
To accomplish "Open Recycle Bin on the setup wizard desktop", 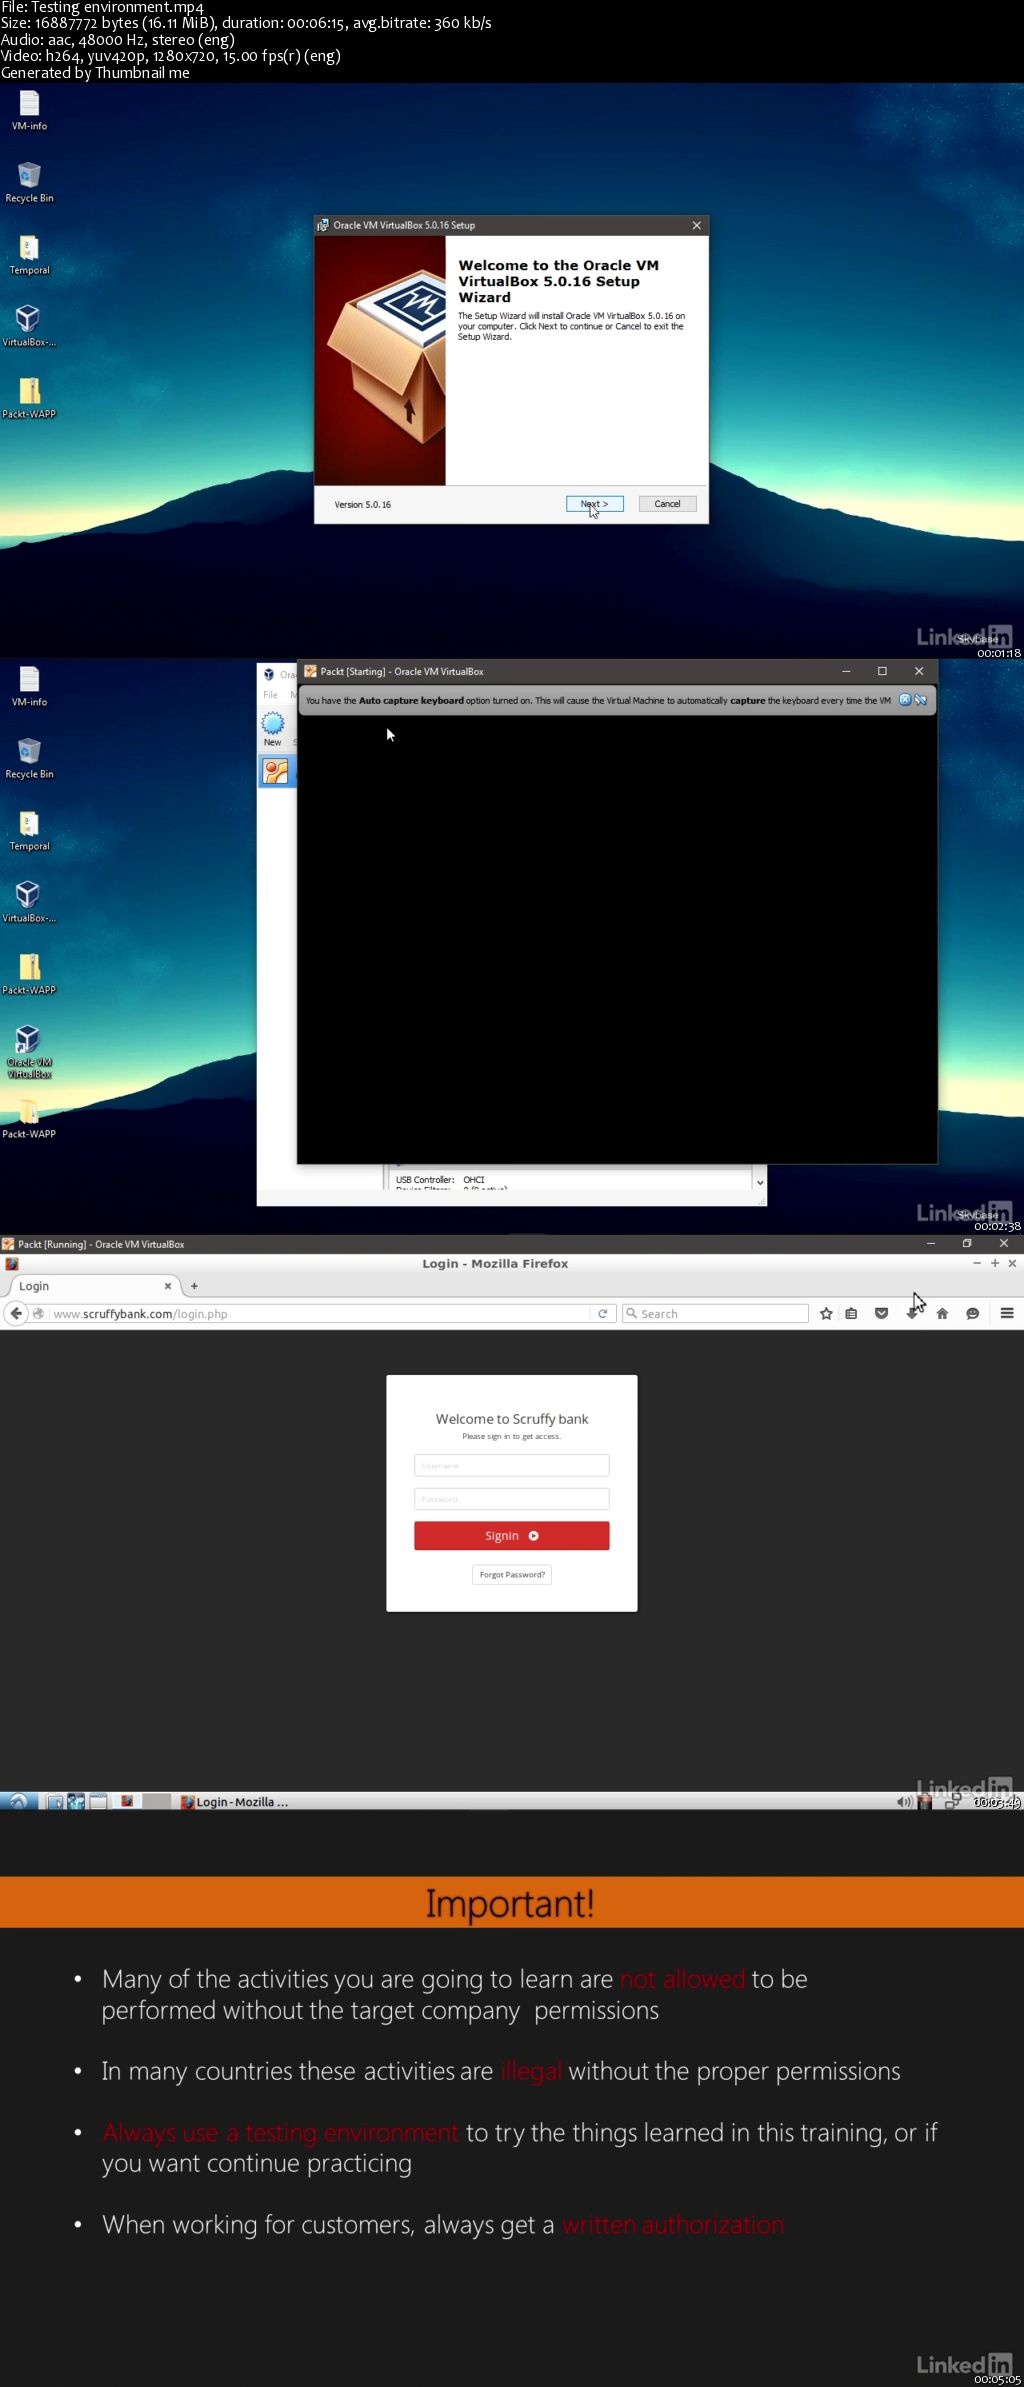I will point(29,183).
